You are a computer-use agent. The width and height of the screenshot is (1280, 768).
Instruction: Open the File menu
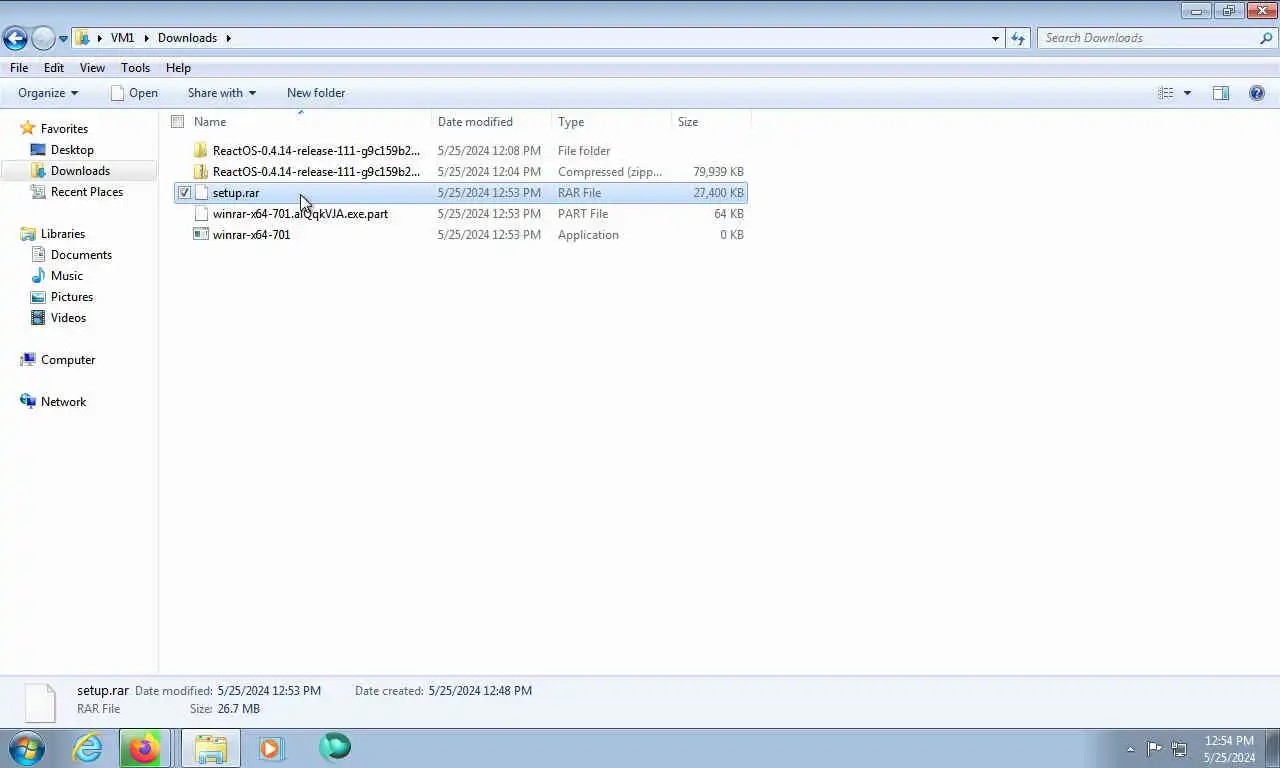click(19, 68)
